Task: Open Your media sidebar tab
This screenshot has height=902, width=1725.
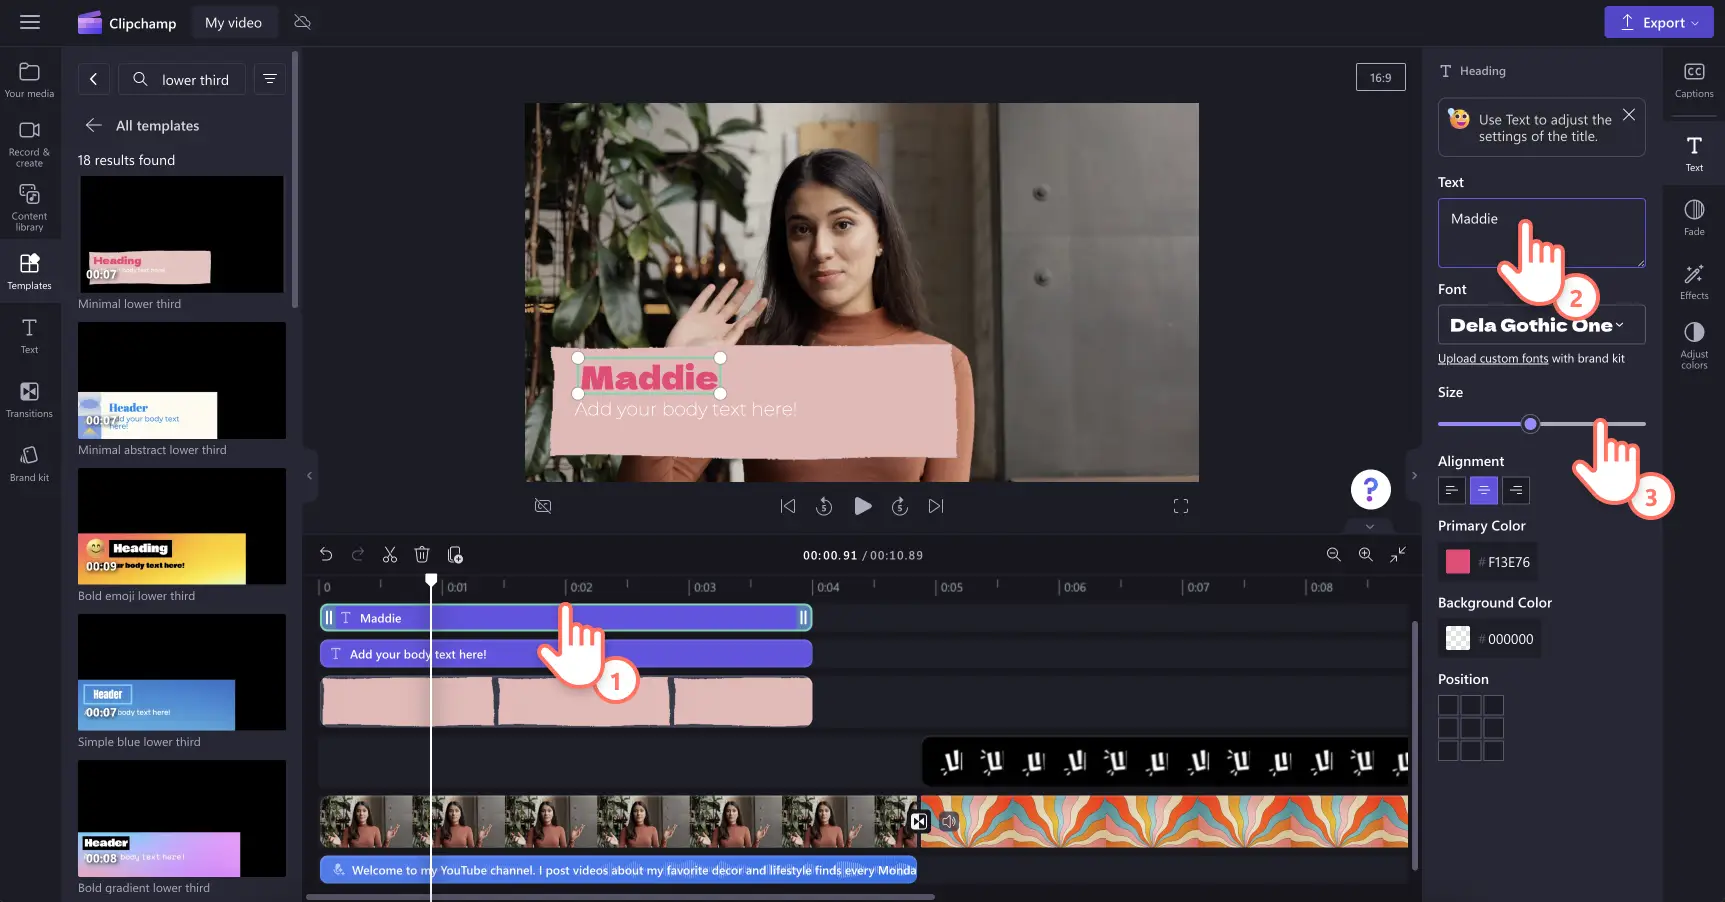Action: (x=29, y=80)
